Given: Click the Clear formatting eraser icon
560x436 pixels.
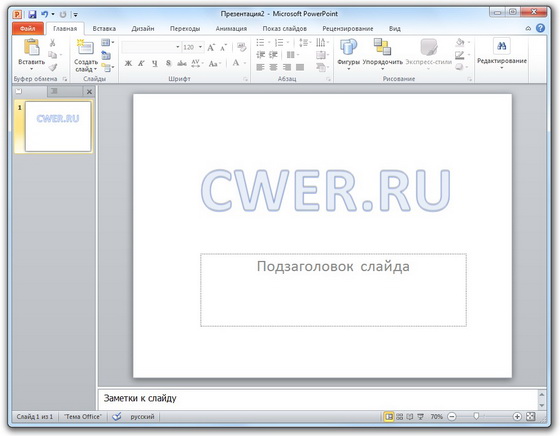Looking at the screenshot, I should coord(241,47).
